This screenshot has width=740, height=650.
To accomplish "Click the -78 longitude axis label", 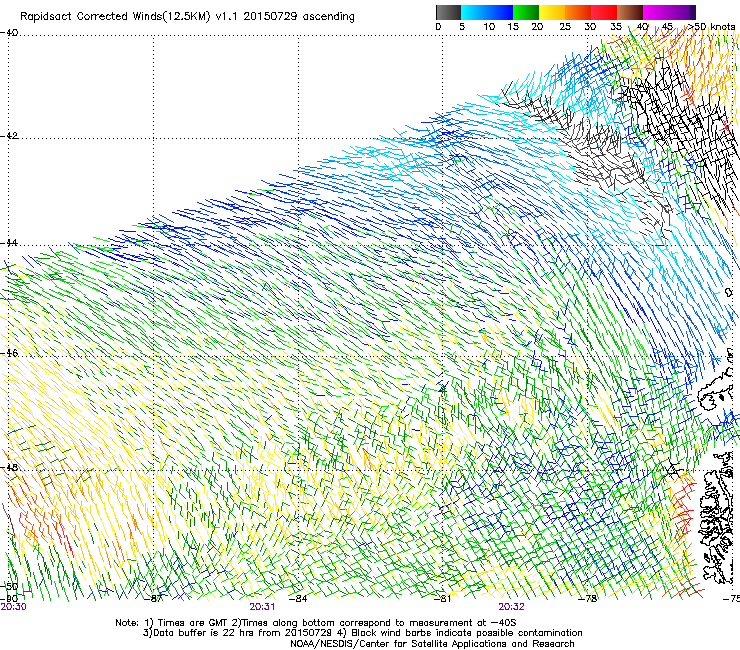I will point(588,599).
